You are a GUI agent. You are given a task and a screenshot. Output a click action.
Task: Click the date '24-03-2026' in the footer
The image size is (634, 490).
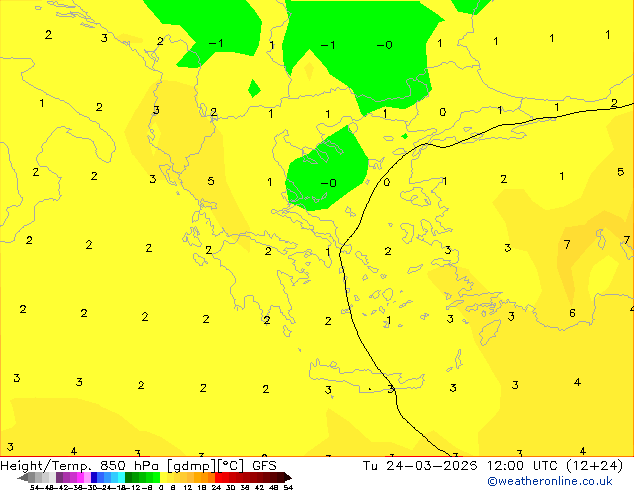coord(431,466)
